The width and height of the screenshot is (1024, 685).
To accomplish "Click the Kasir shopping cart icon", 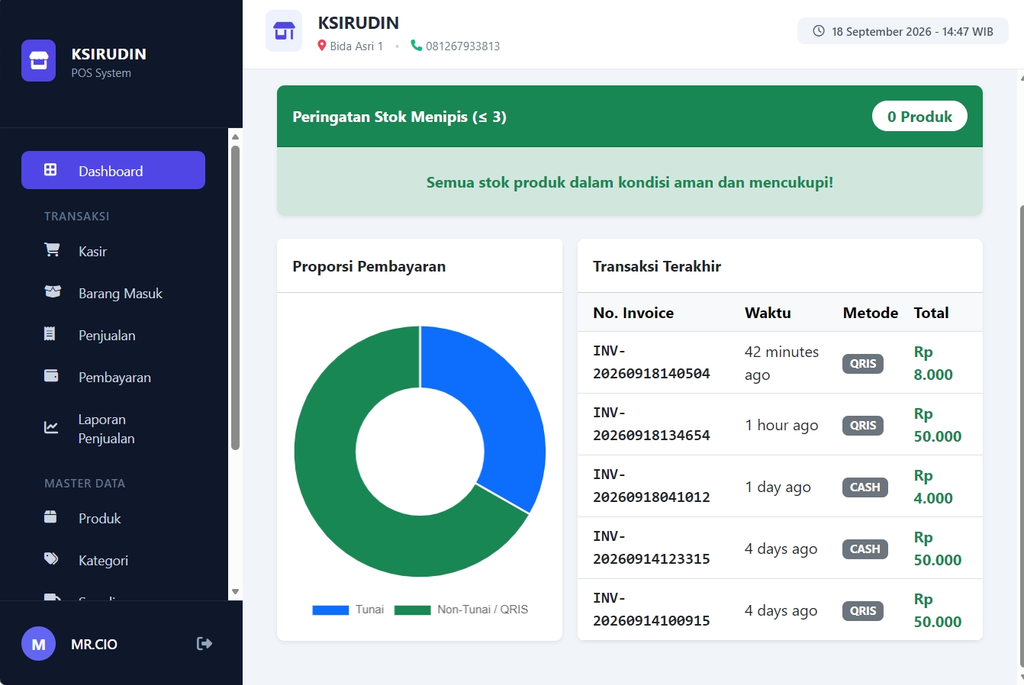I will coord(52,250).
